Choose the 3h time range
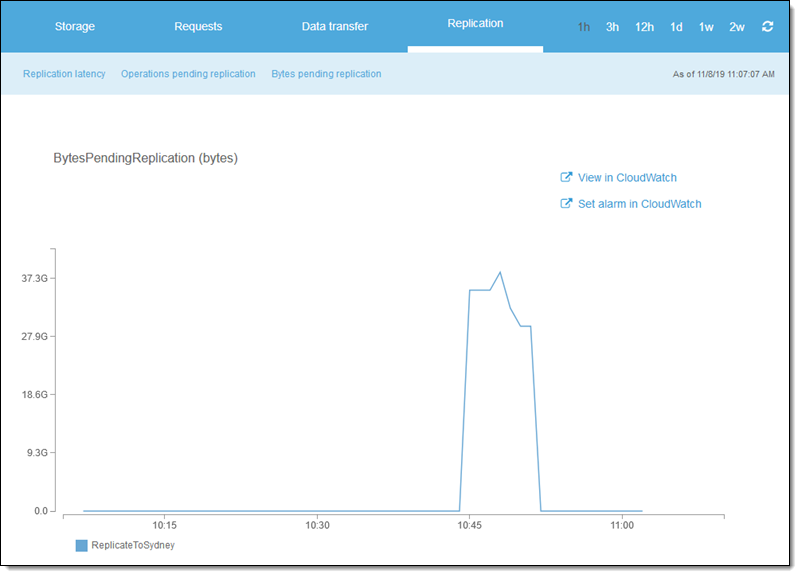Image resolution: width=800 pixels, height=576 pixels. click(x=612, y=27)
